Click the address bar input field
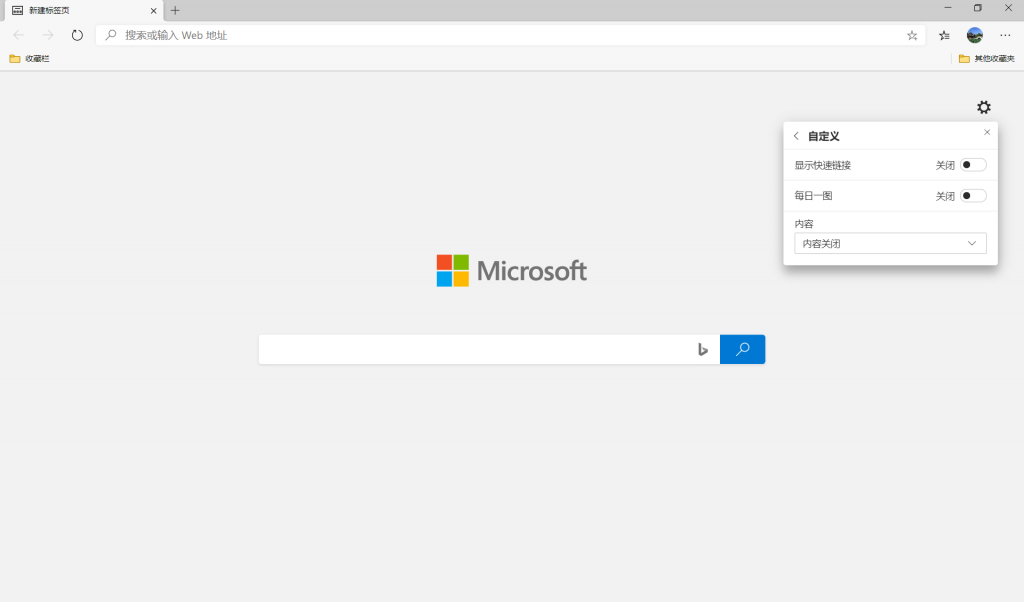Viewport: 1024px width, 602px height. (500, 35)
